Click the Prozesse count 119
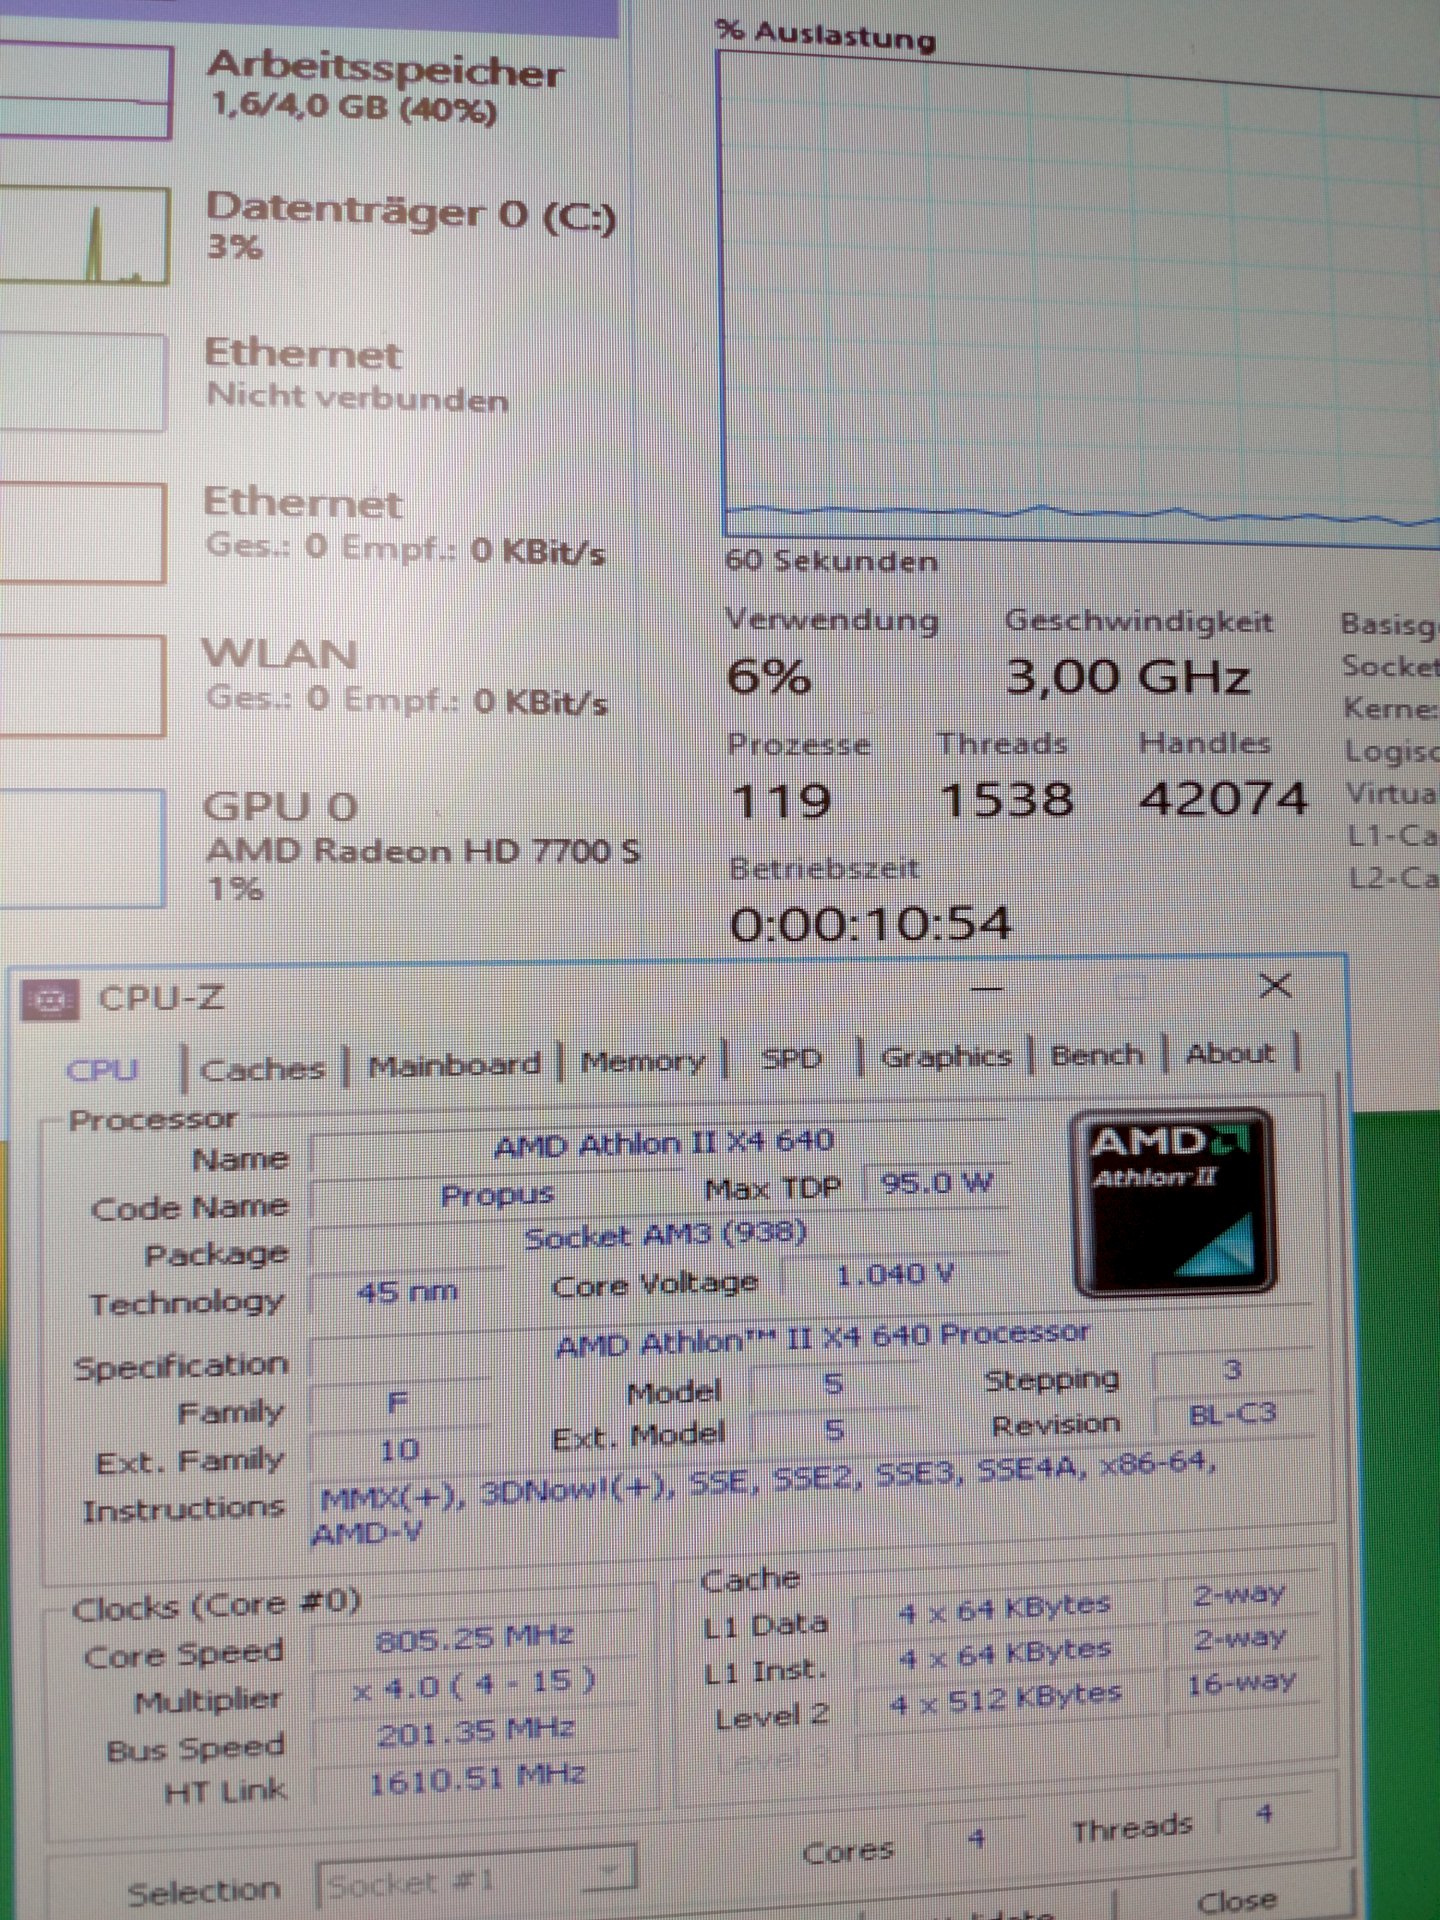 click(781, 802)
